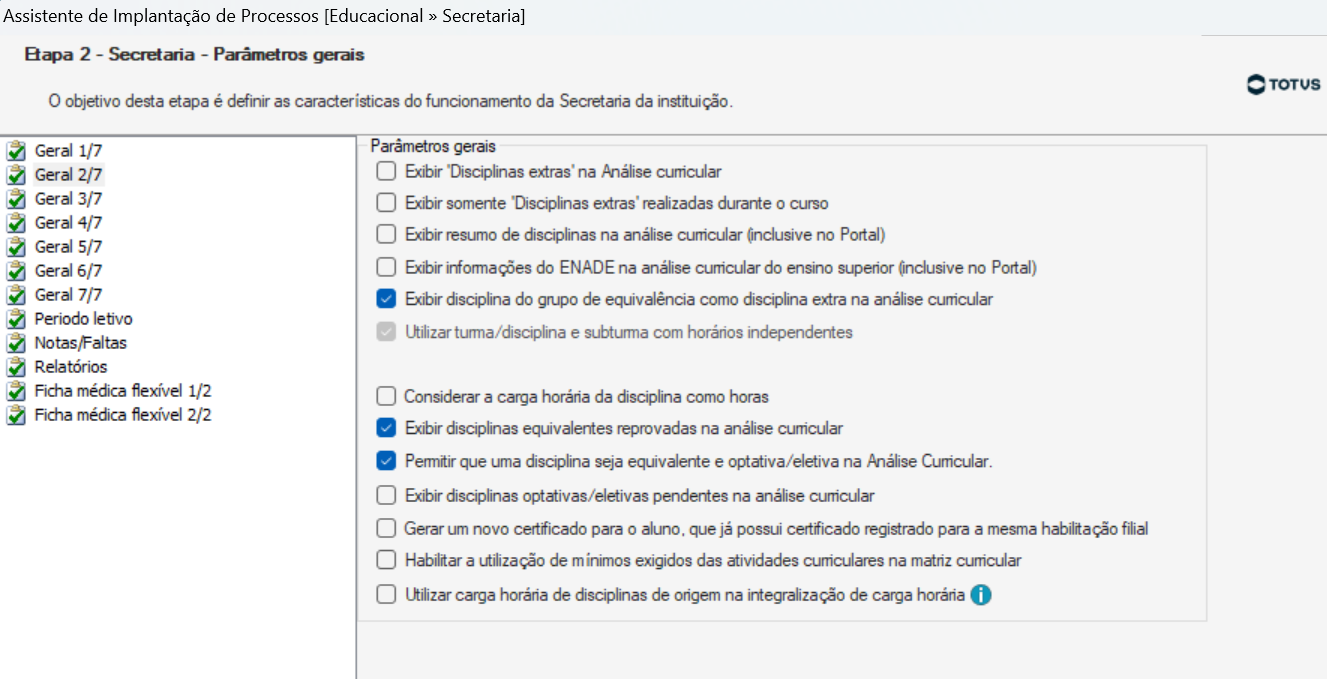Viewport: 1327px width, 679px height.
Task: Tick Considerar a carga horária como horas
Action: coord(386,396)
